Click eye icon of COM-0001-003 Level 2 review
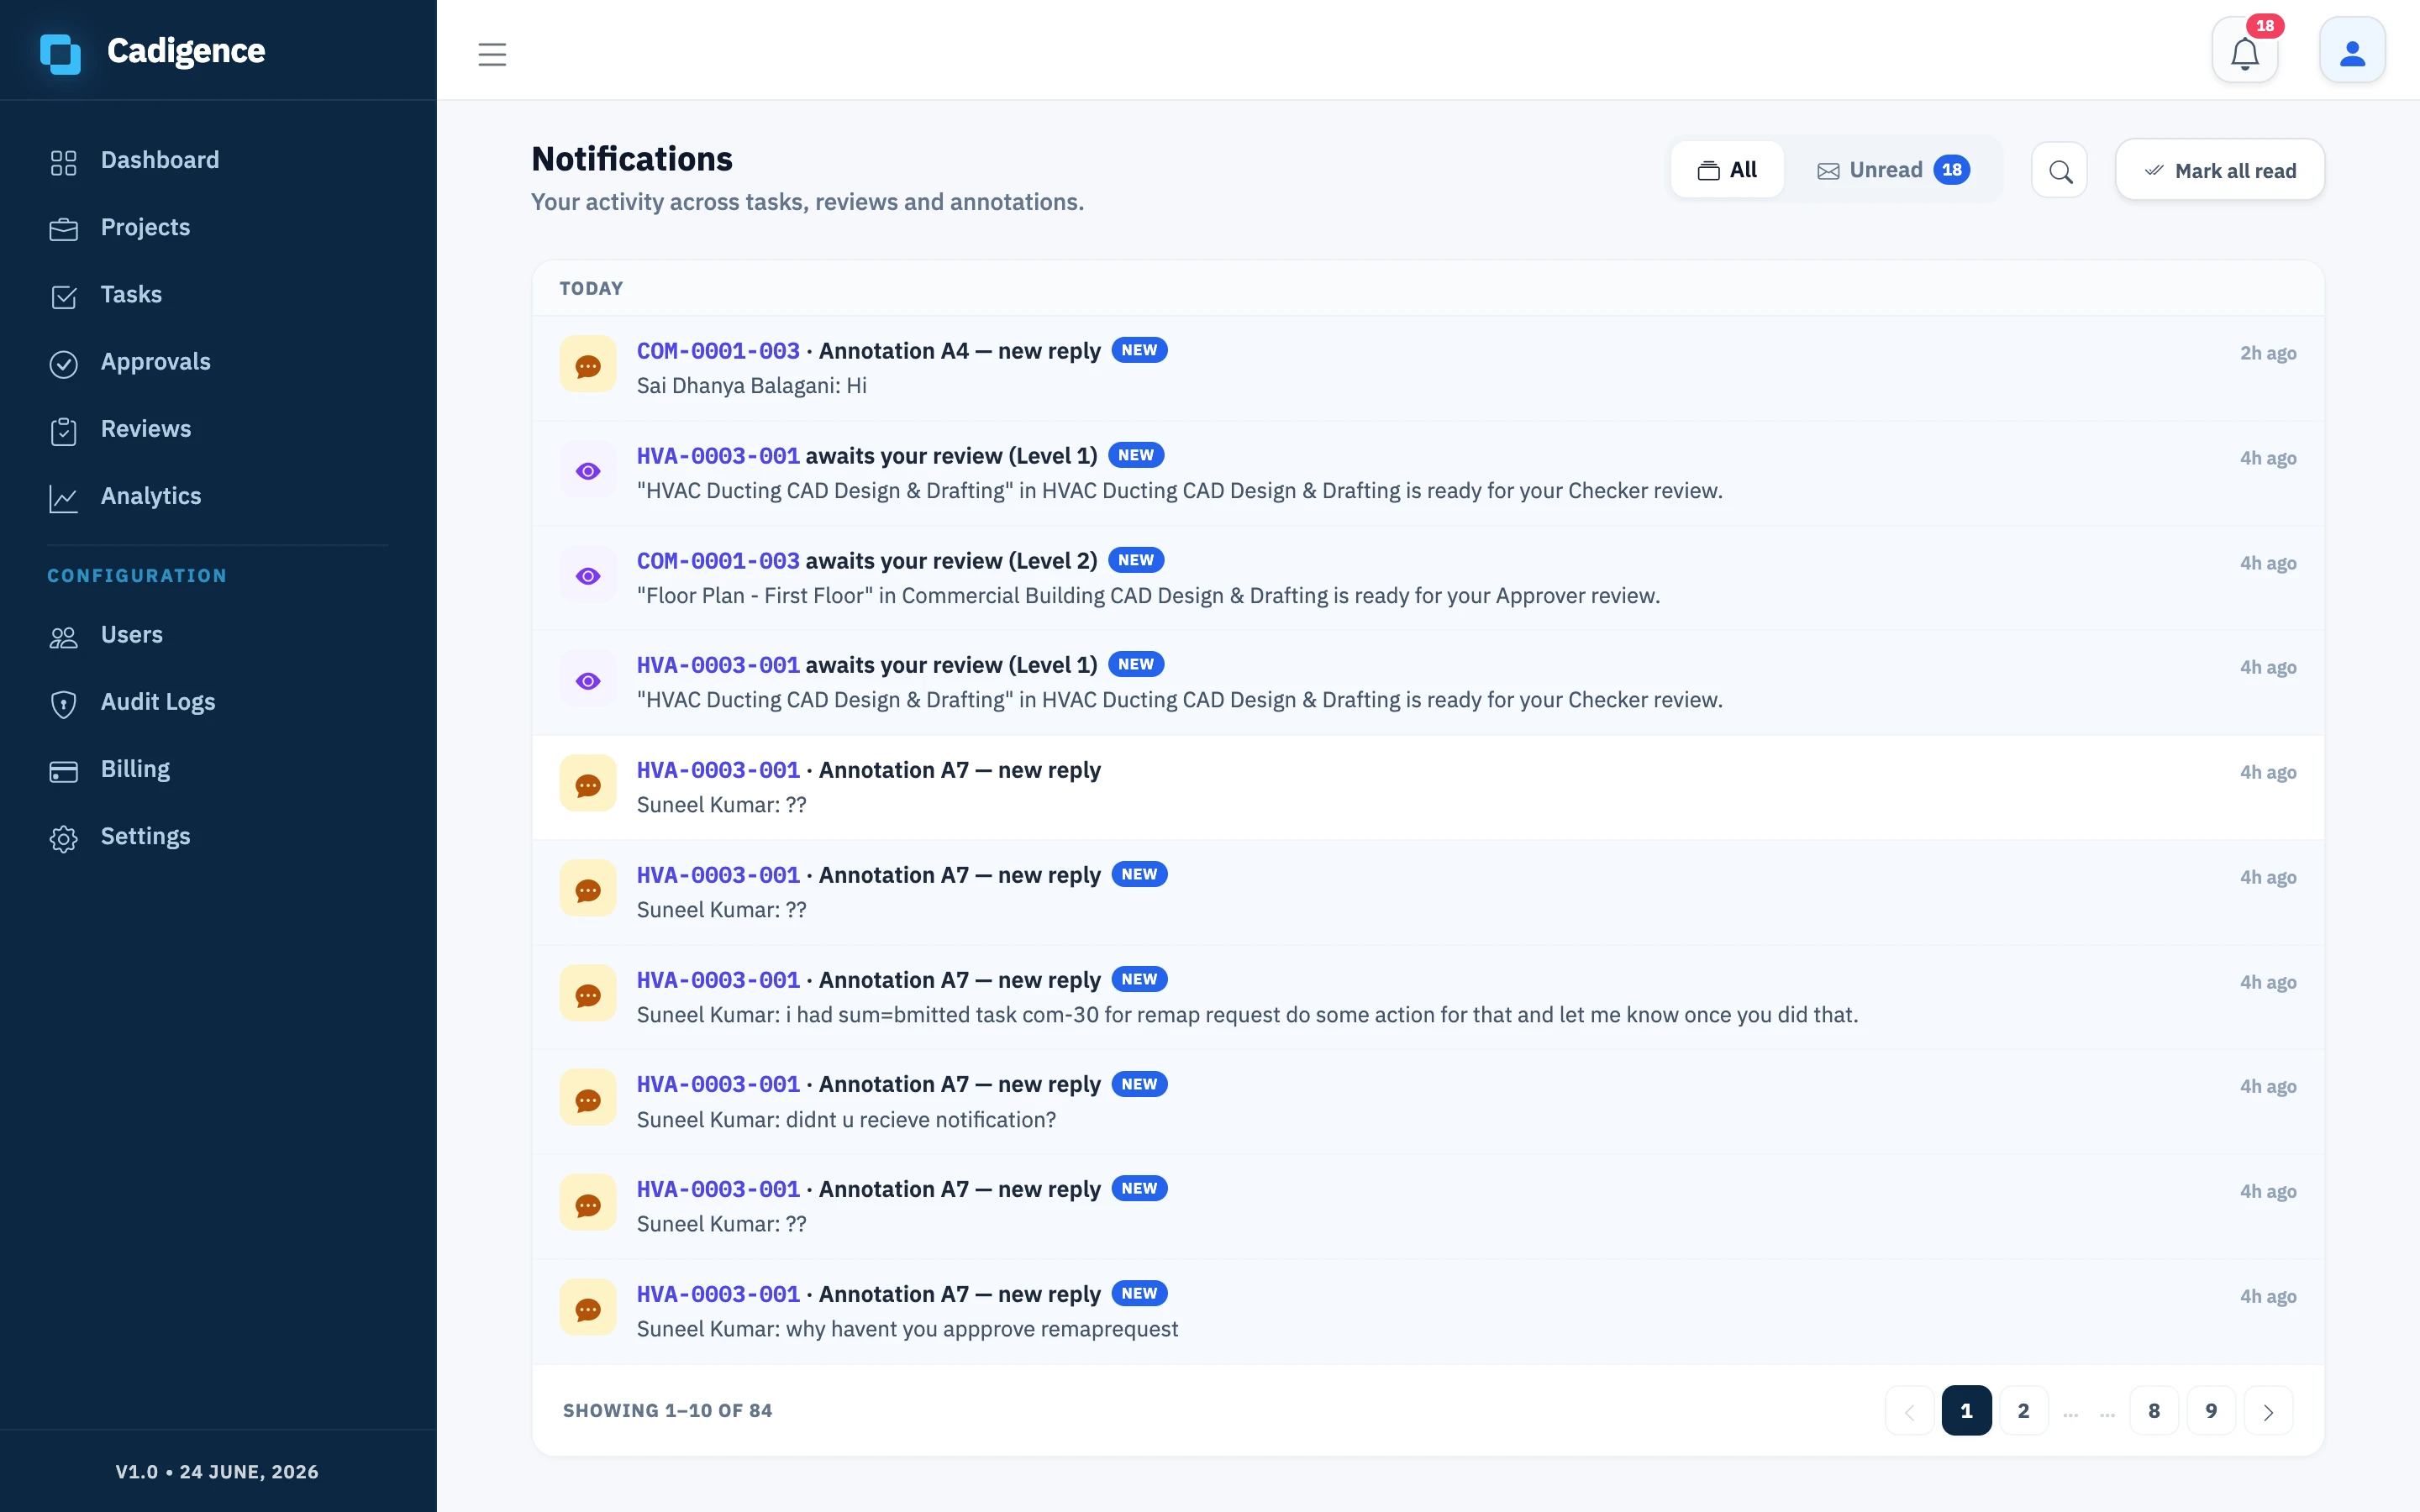This screenshot has height=1512, width=2420. coord(588,575)
